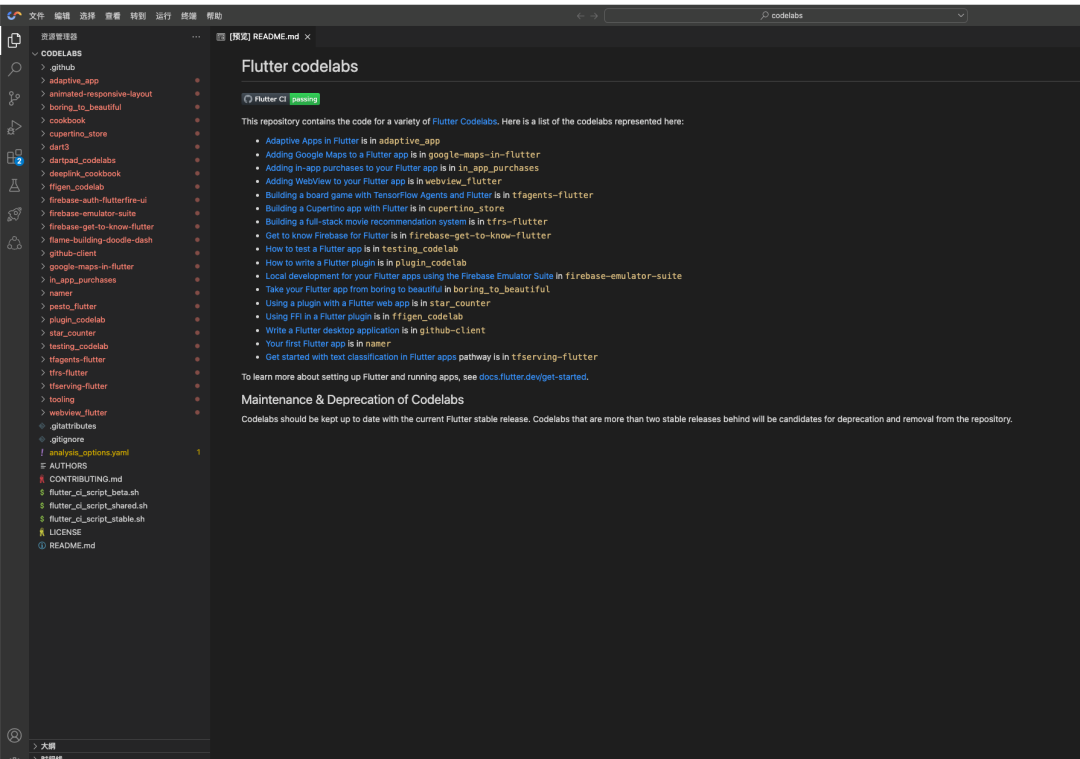Screen dimensions: 1080x759
Task: Open the 编辑 menu
Action: tap(62, 16)
